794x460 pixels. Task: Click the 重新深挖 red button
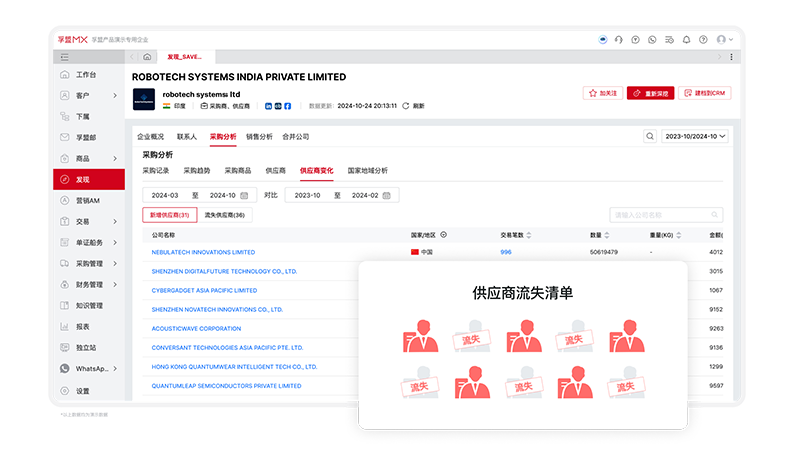coord(650,93)
